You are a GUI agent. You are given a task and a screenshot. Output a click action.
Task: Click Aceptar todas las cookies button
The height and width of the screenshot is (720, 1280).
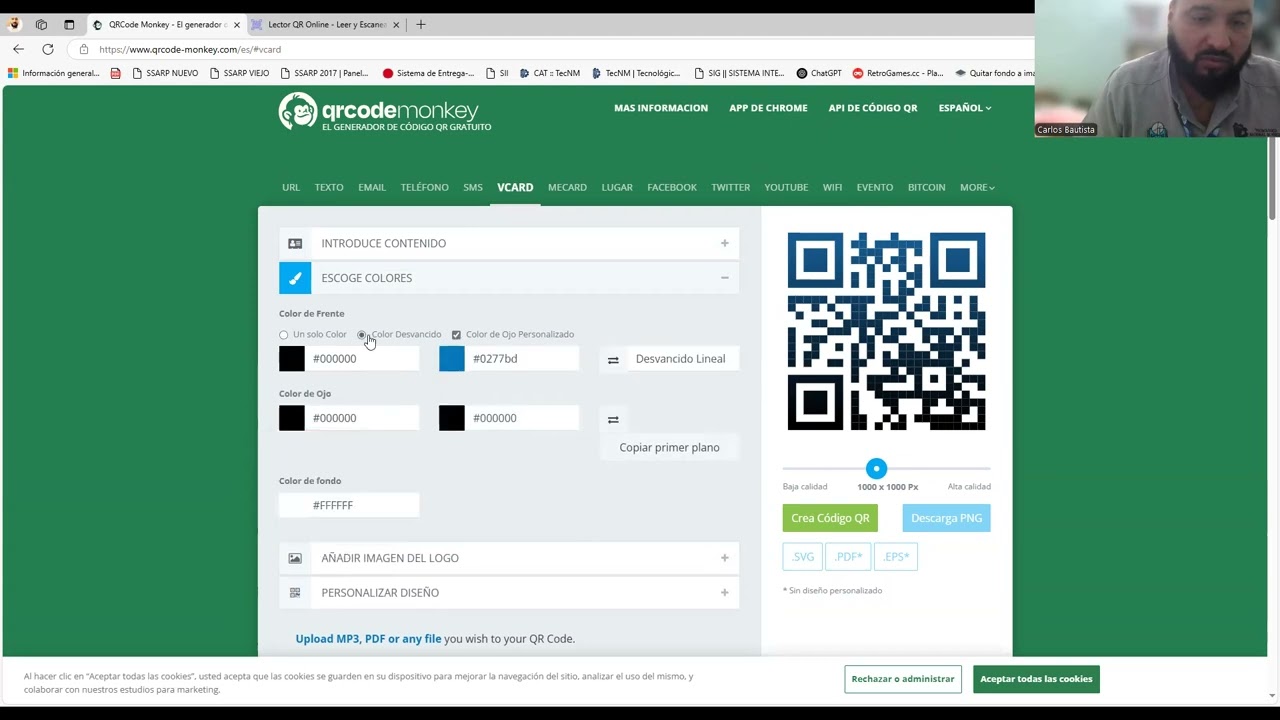tap(1036, 679)
